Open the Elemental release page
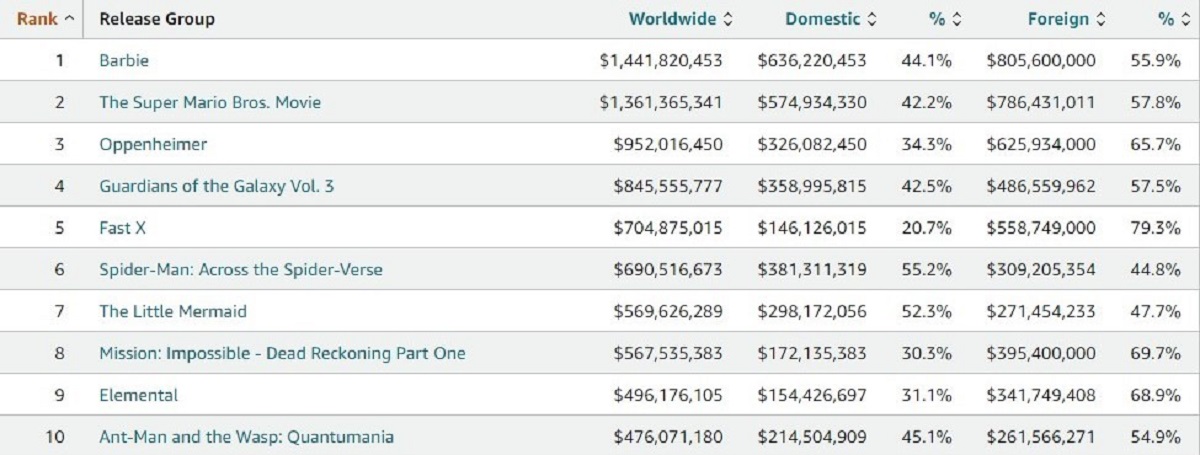The height and width of the screenshot is (455, 1200). point(138,395)
